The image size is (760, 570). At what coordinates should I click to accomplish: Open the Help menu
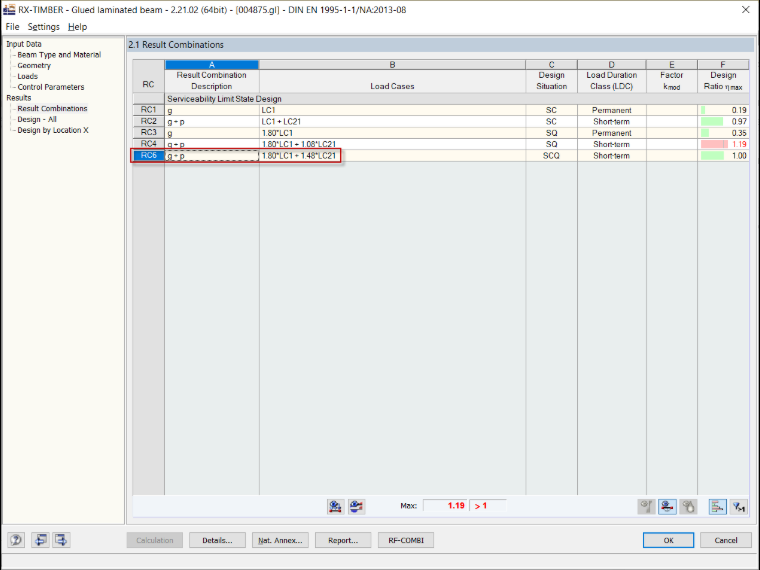click(78, 27)
